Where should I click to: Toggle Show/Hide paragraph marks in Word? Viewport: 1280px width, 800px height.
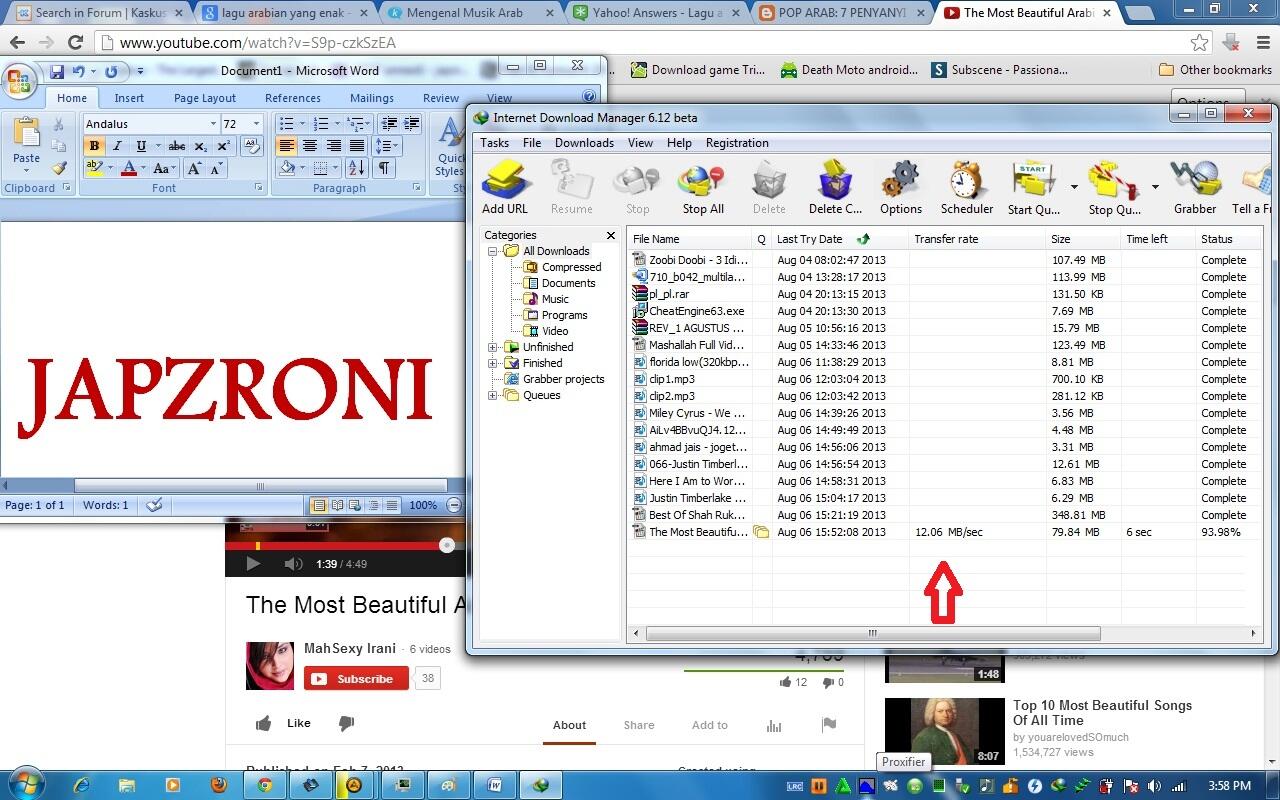[384, 169]
